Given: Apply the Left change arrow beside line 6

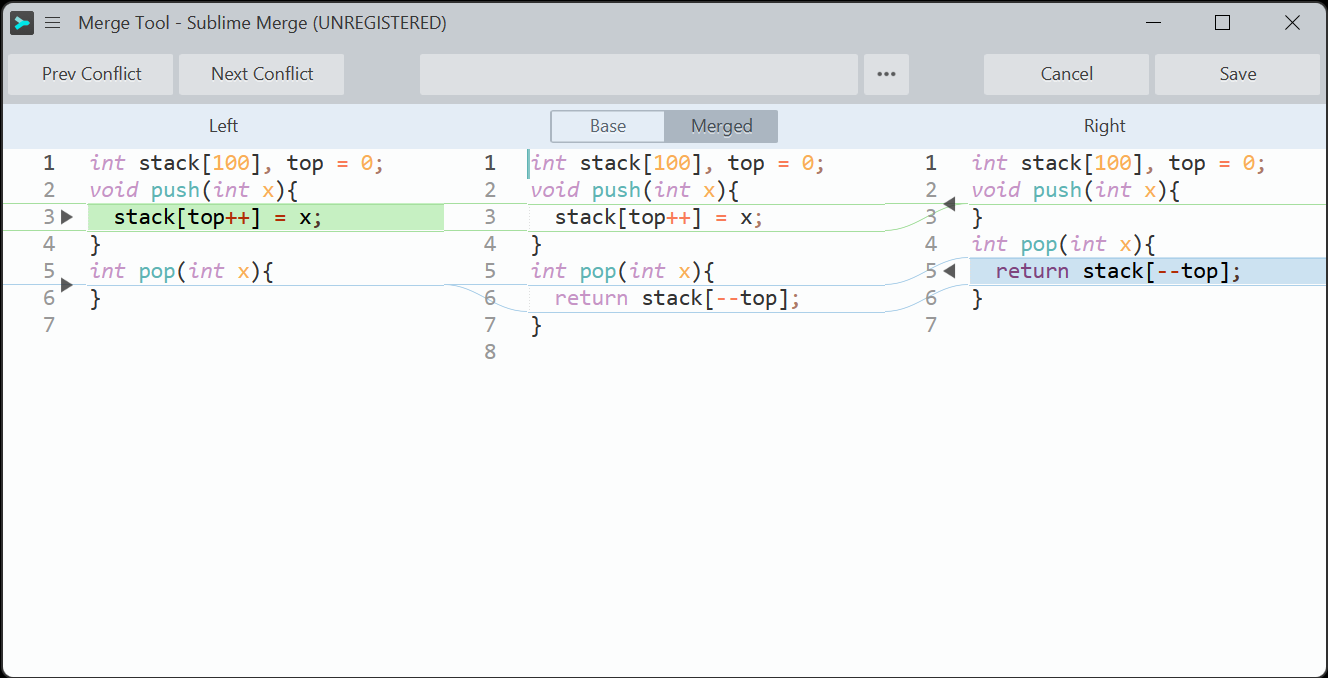Looking at the screenshot, I should (x=67, y=285).
